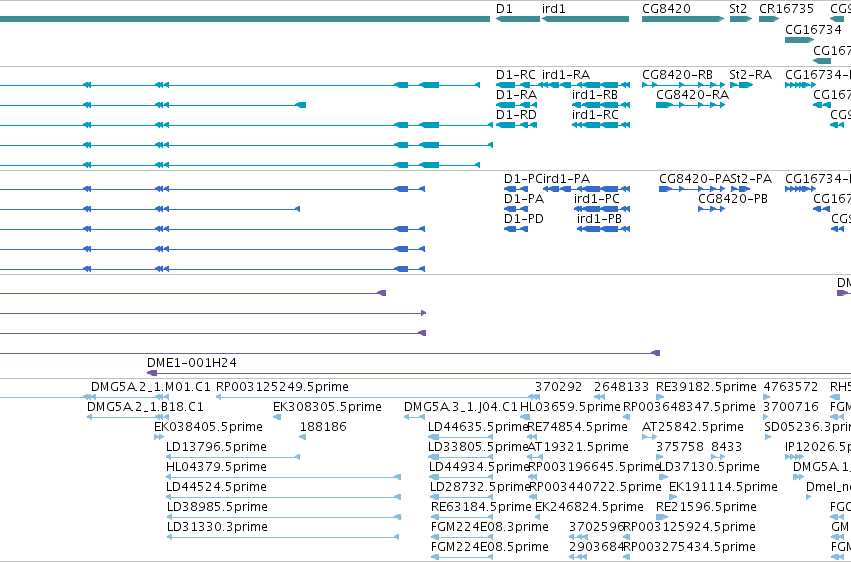Click the LD38985.5prime EST label
Screen dimensions: 851x562
pos(217,507)
